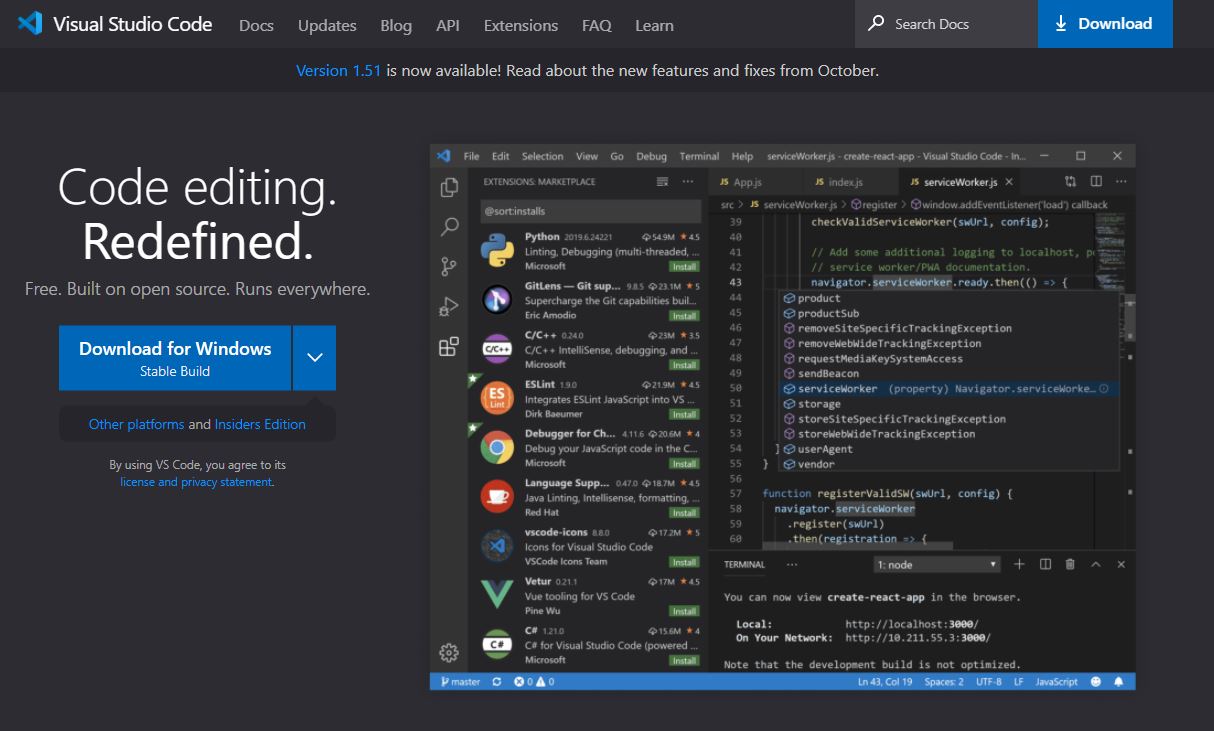1214x731 pixels.
Task: Toggle the maximize panel chevron above the terminal
Action: [1095, 563]
